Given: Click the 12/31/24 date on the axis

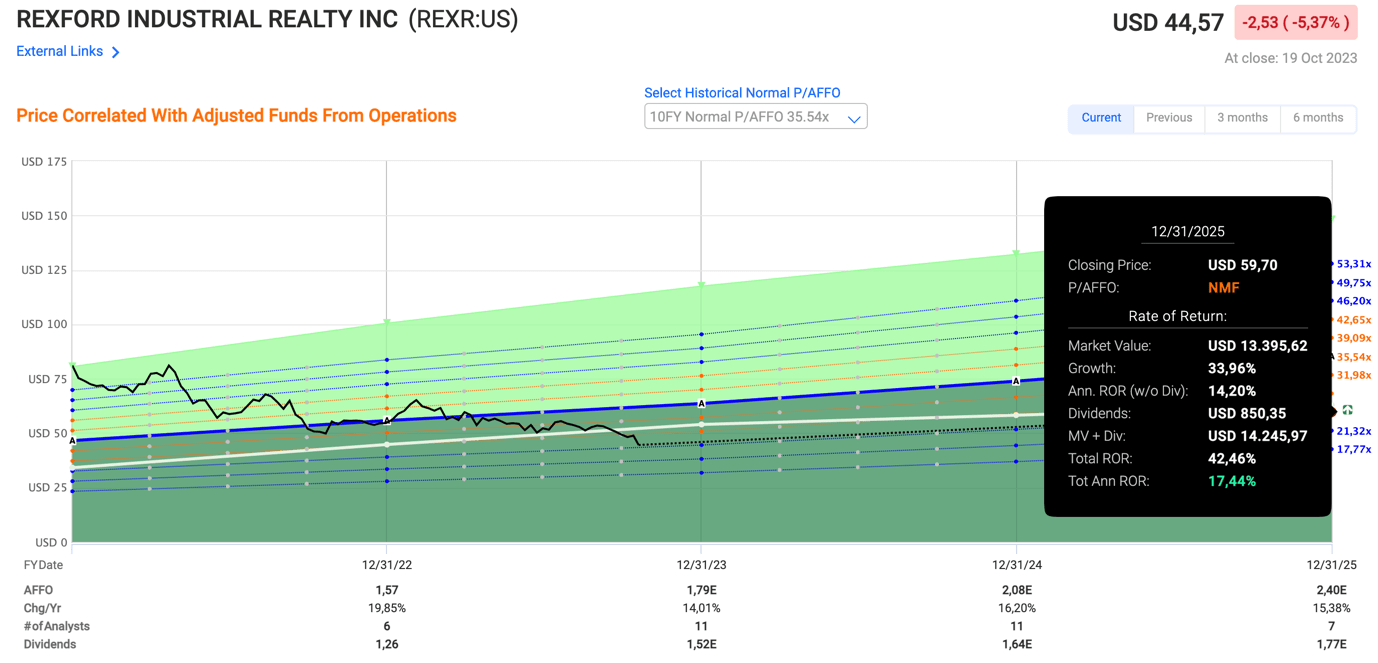Looking at the screenshot, I should point(1016,564).
